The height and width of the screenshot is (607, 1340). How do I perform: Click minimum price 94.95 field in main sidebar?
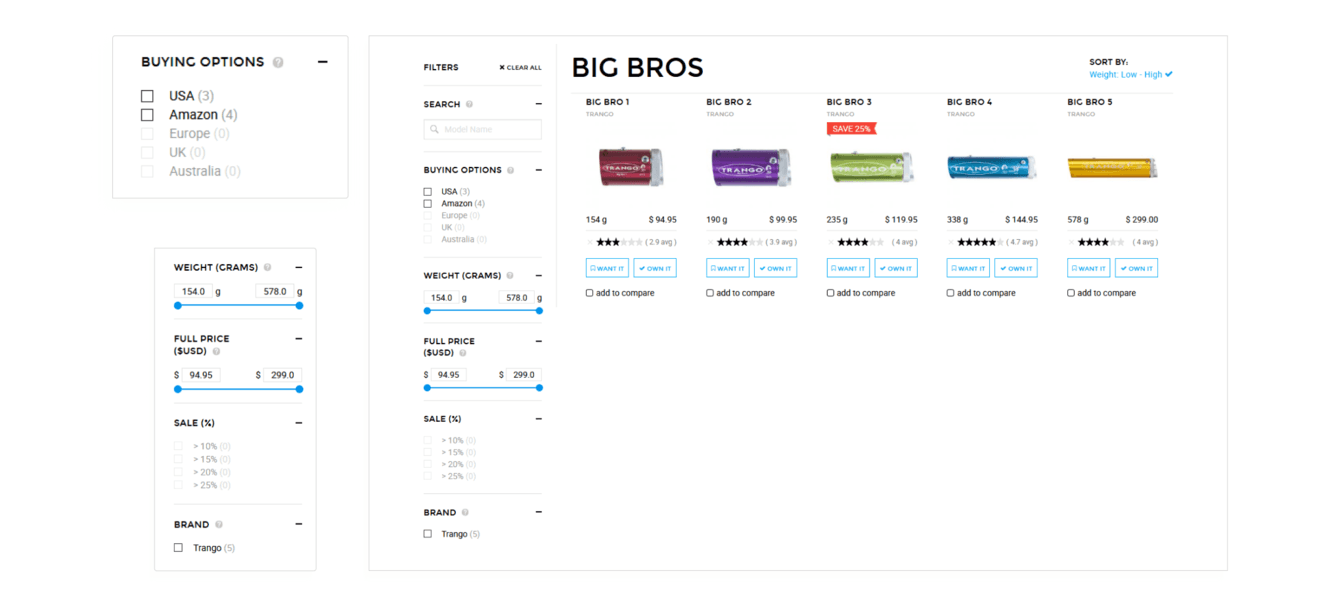click(449, 375)
